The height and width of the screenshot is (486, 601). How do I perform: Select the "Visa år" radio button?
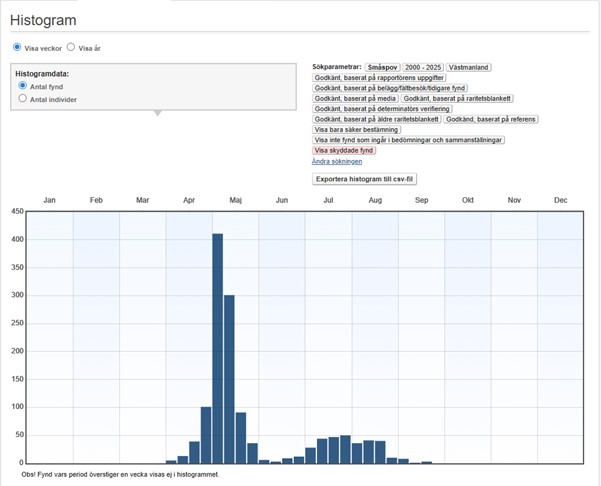(71, 47)
